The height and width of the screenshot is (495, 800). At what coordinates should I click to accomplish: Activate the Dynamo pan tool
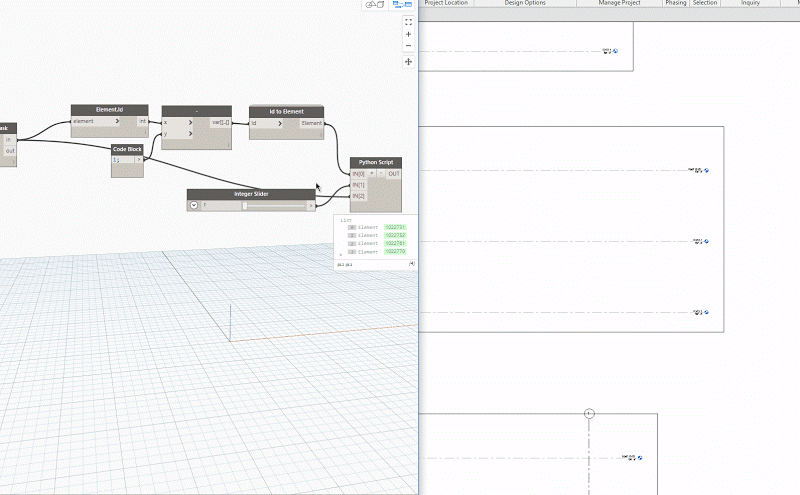point(408,62)
